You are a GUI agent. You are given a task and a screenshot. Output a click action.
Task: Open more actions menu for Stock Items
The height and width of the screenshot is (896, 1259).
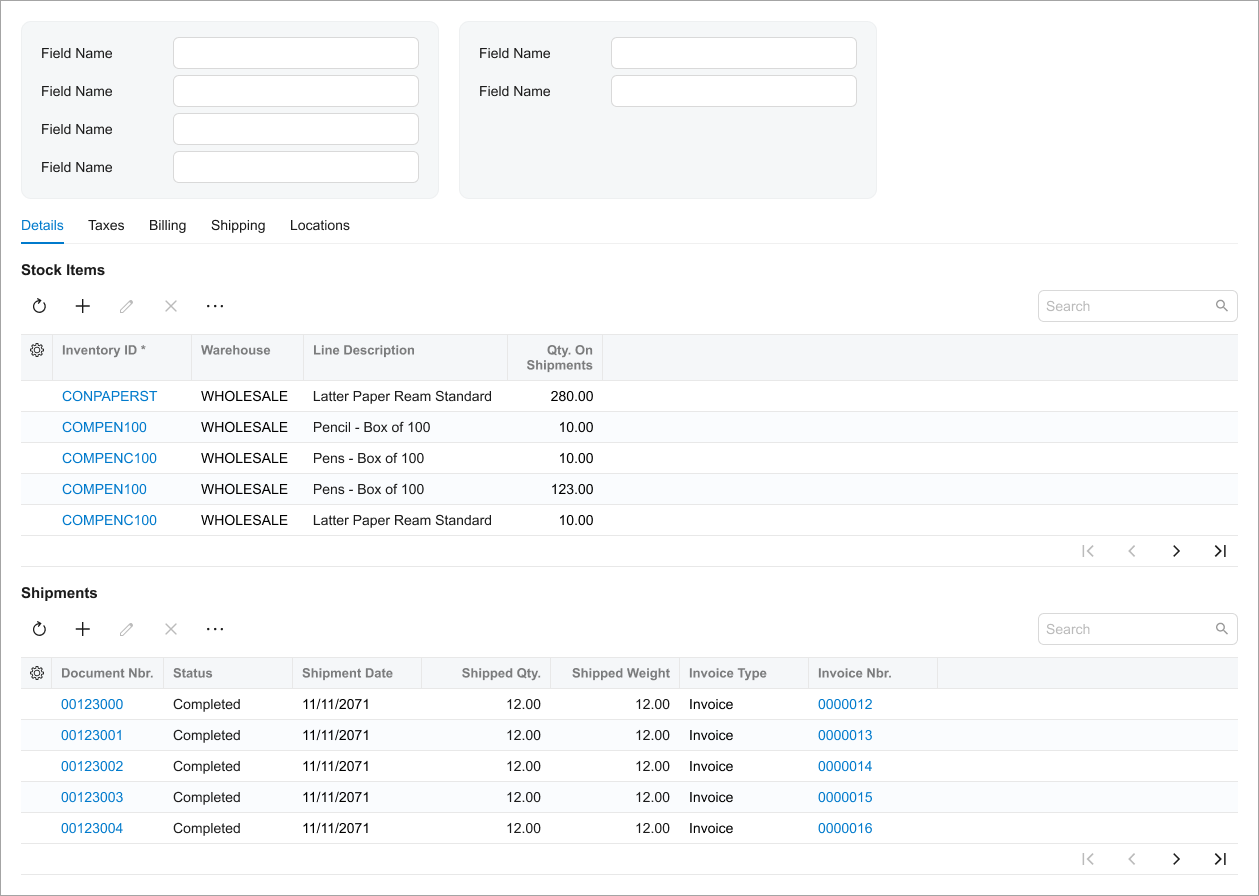point(215,306)
